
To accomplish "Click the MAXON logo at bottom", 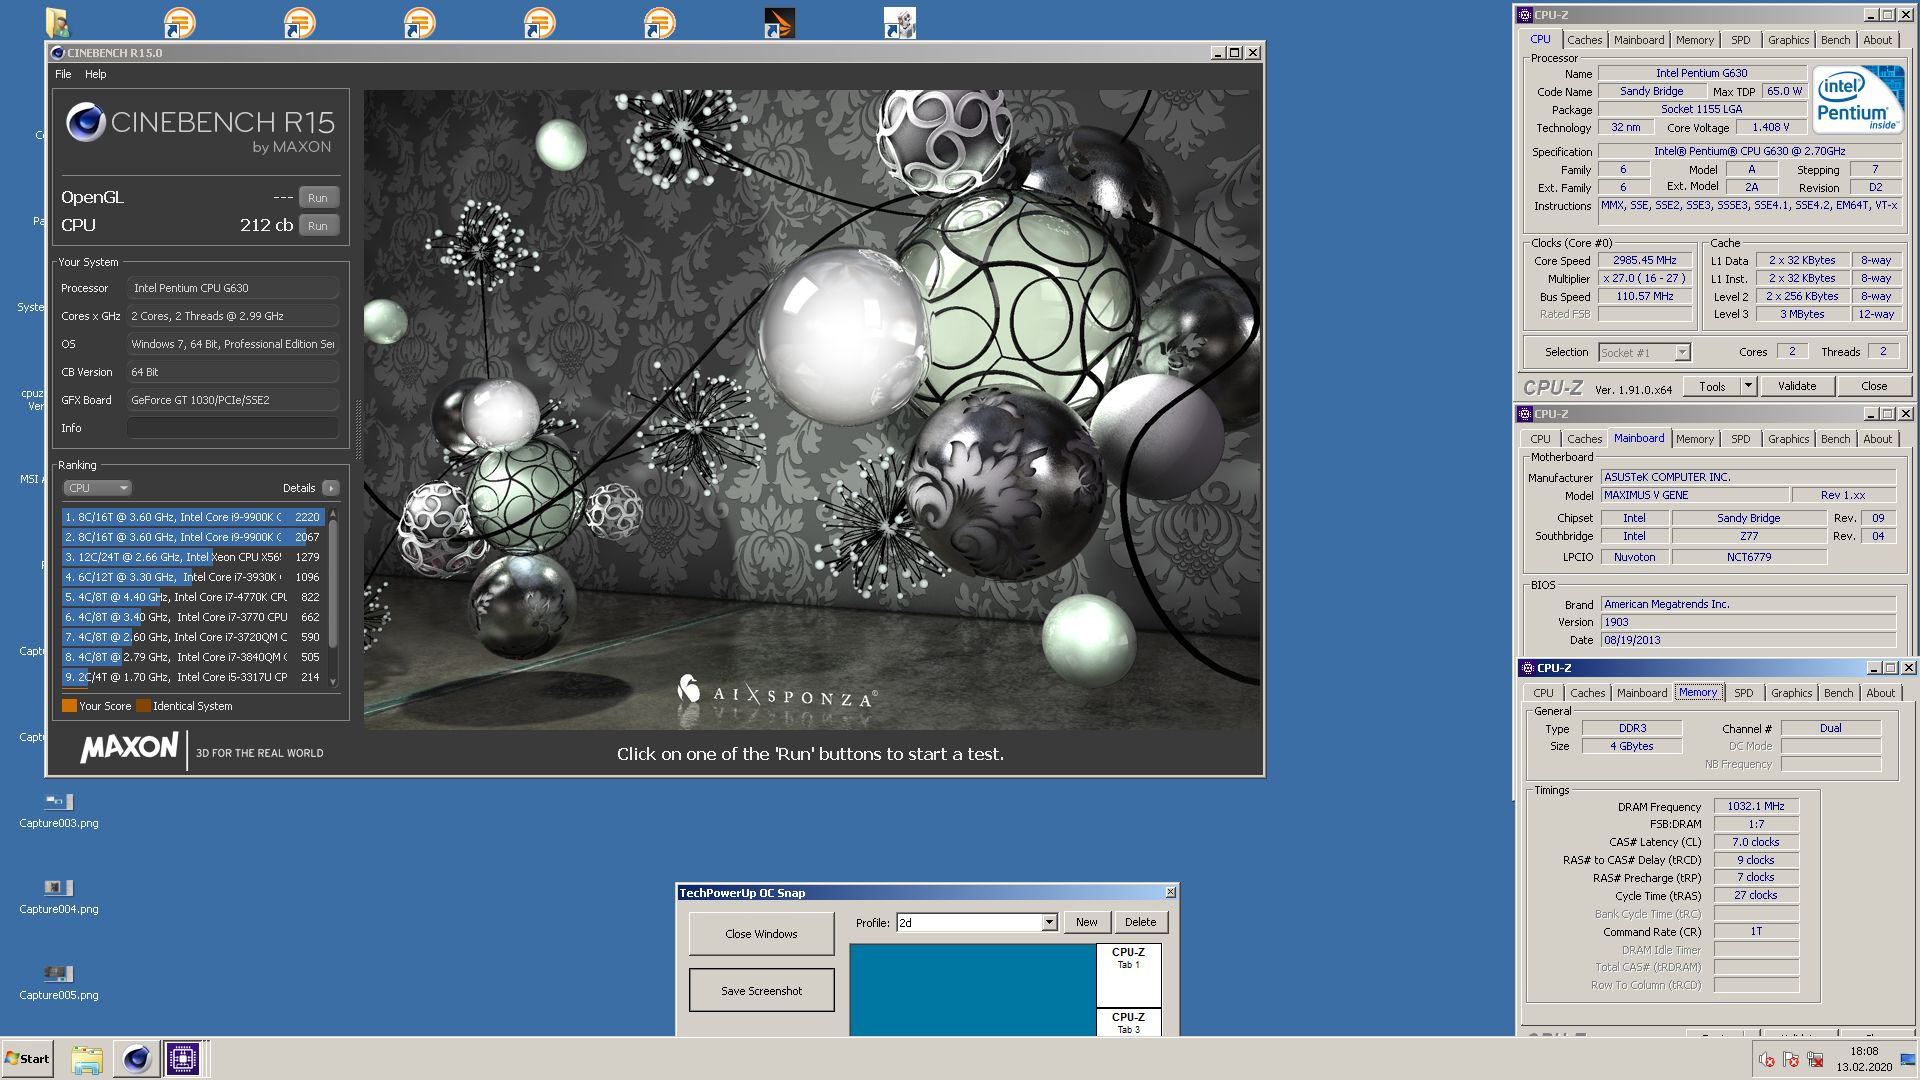I will tap(129, 748).
